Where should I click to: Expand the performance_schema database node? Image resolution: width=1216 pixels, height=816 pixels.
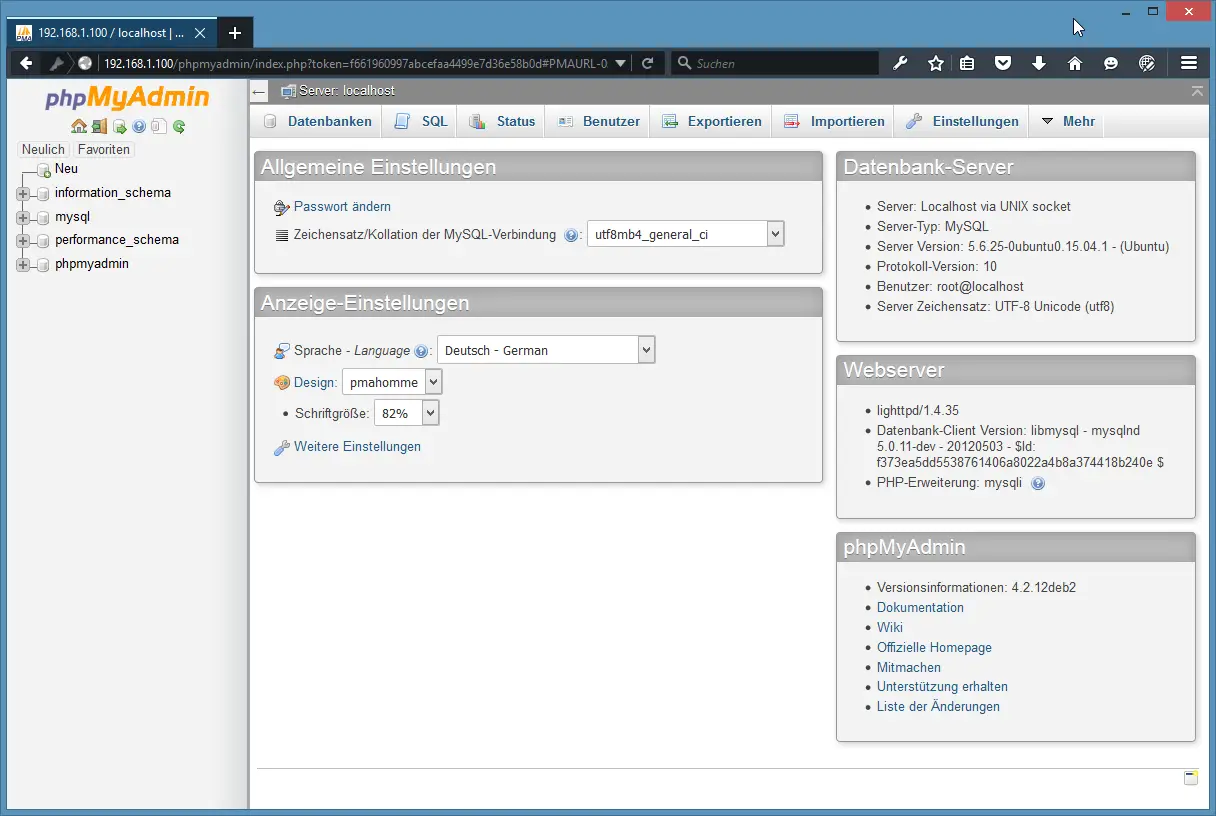coord(23,240)
